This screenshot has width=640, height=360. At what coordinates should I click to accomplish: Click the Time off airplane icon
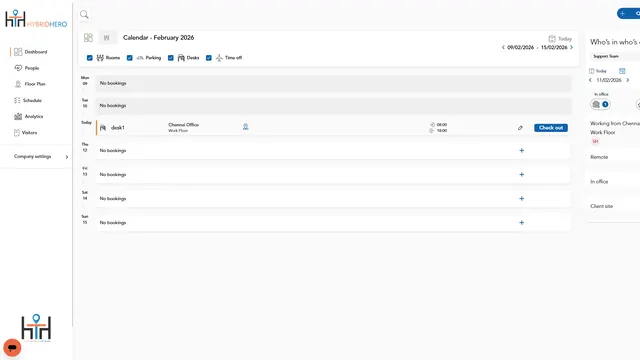(219, 58)
